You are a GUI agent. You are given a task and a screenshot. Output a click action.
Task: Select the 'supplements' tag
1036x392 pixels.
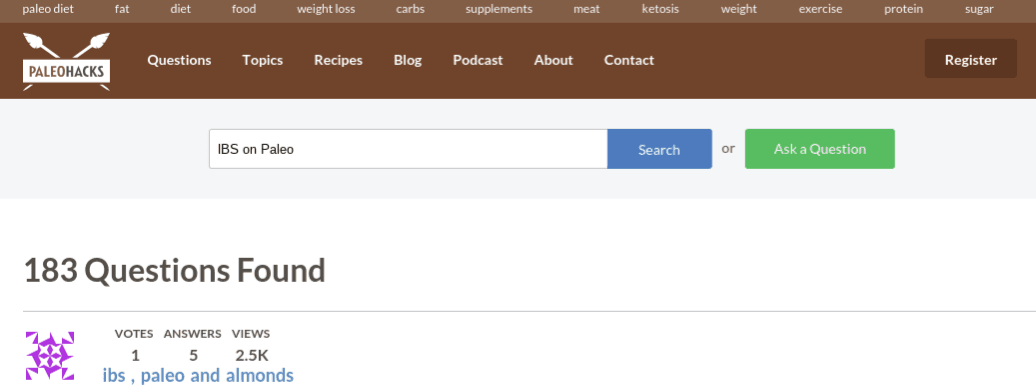point(499,10)
